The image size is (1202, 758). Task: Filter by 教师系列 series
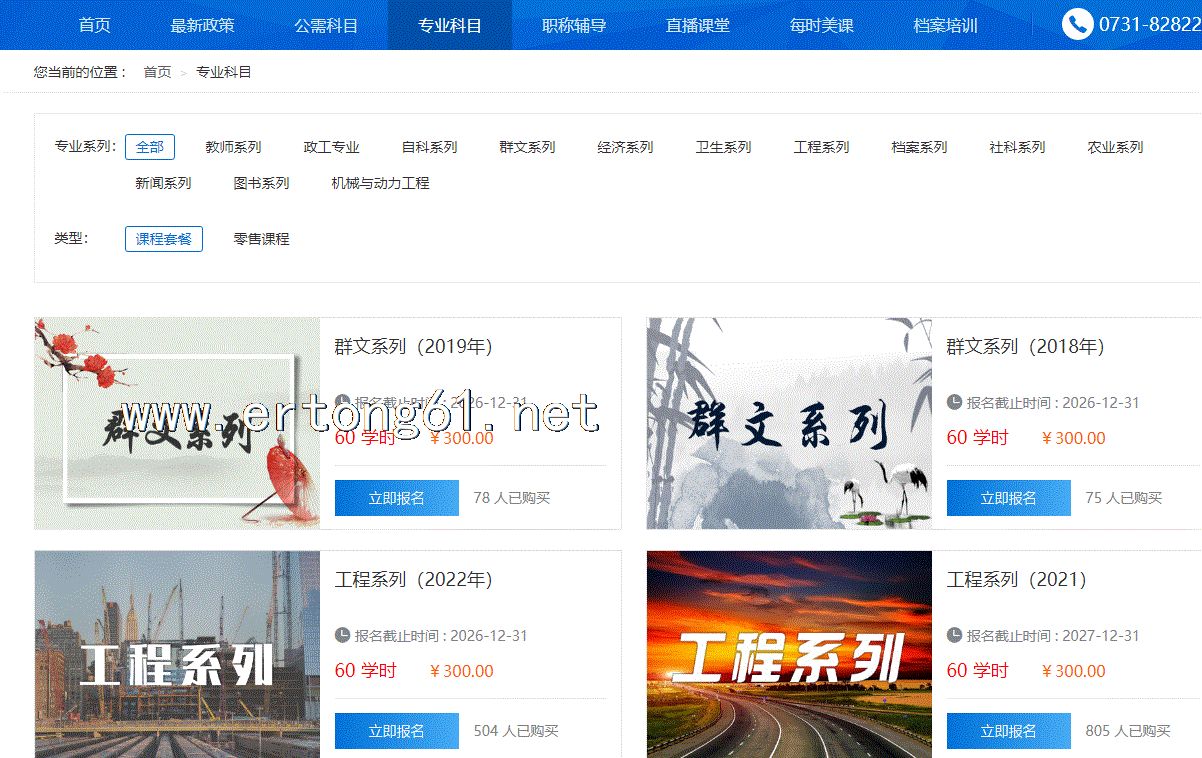click(x=233, y=147)
